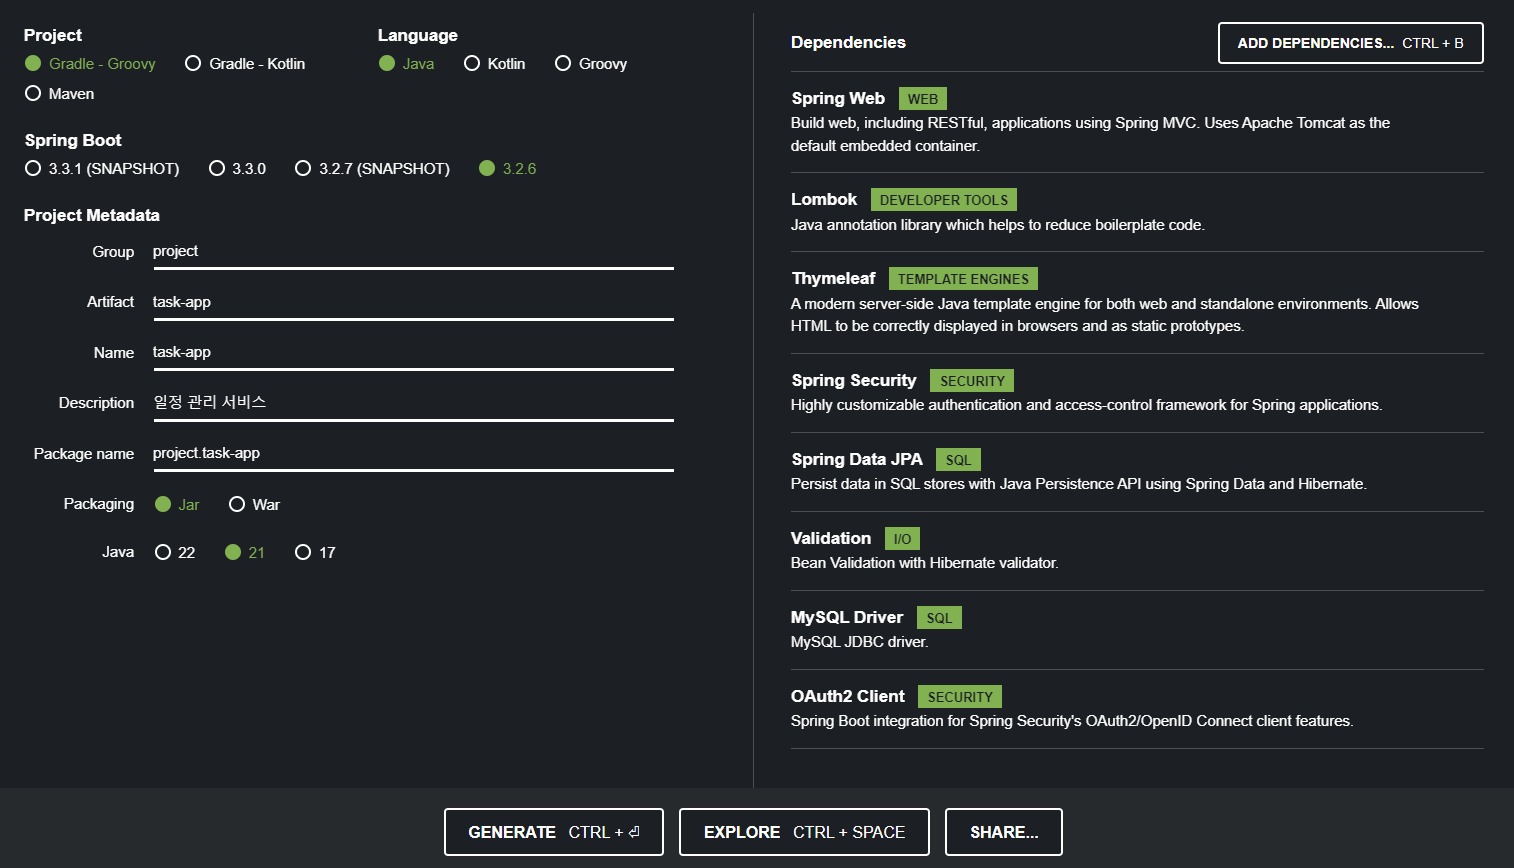Select Gradle - Kotlin project type
This screenshot has width=1514, height=868.
tap(245, 63)
